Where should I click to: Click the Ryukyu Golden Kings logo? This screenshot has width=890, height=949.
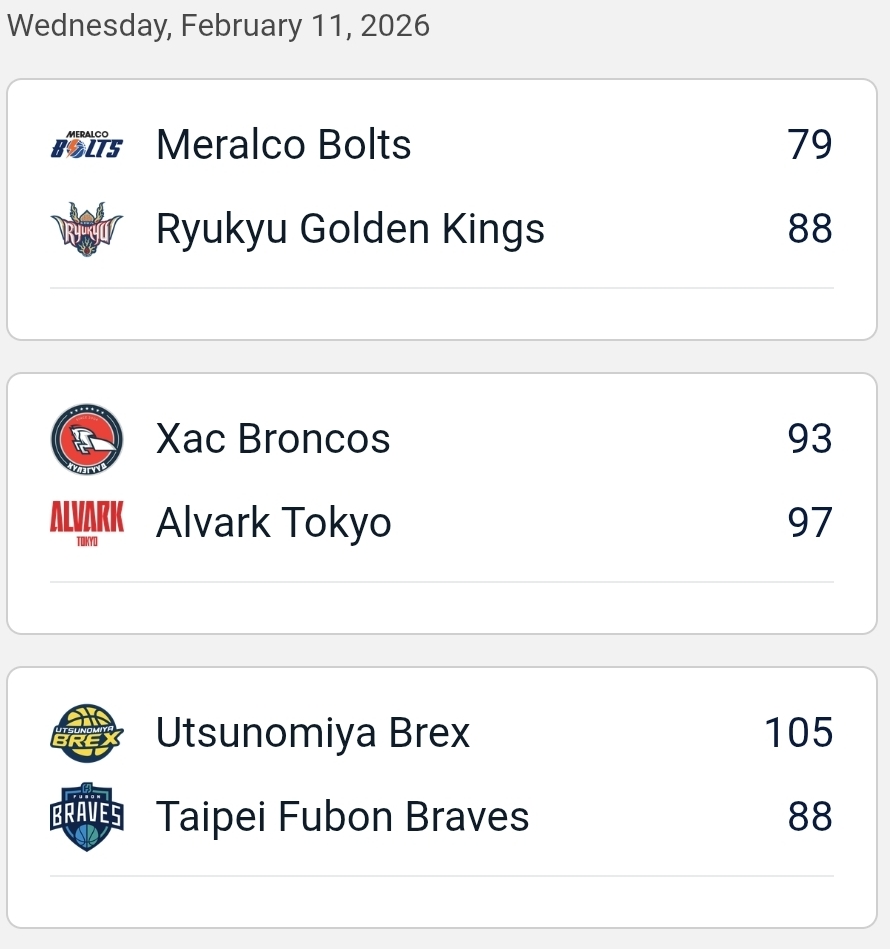pos(87,229)
